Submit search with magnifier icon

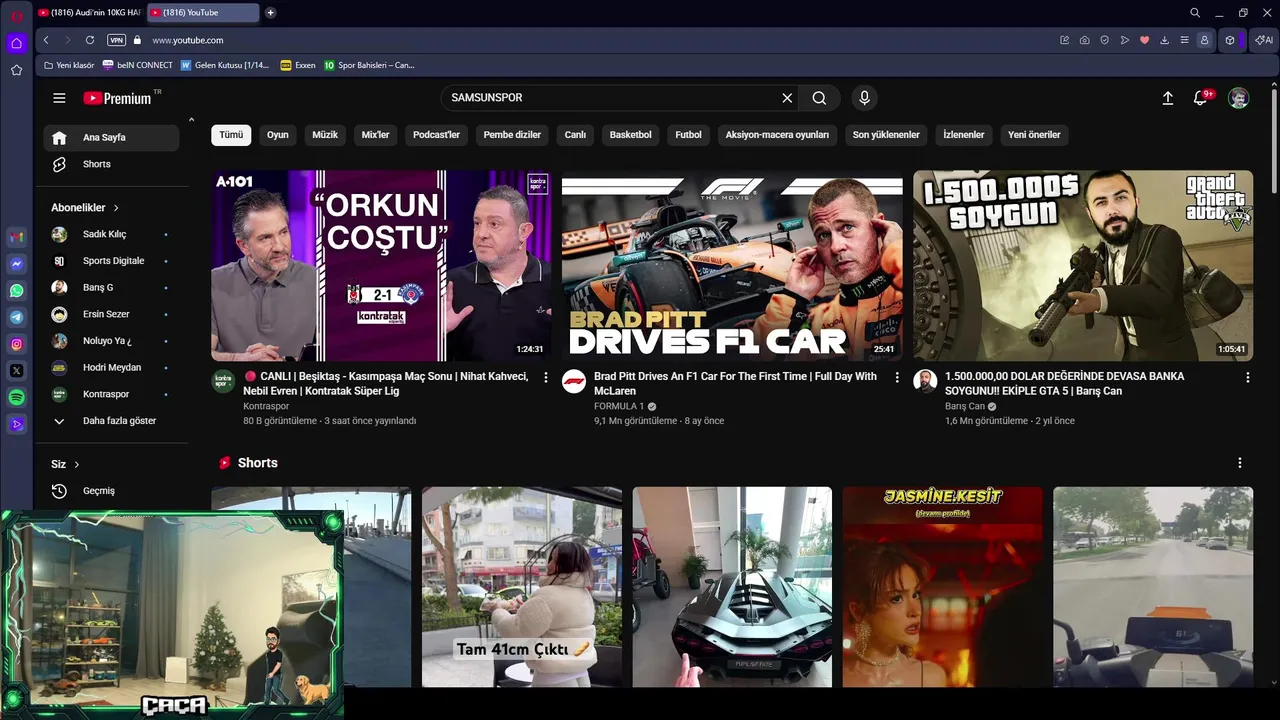pos(820,98)
